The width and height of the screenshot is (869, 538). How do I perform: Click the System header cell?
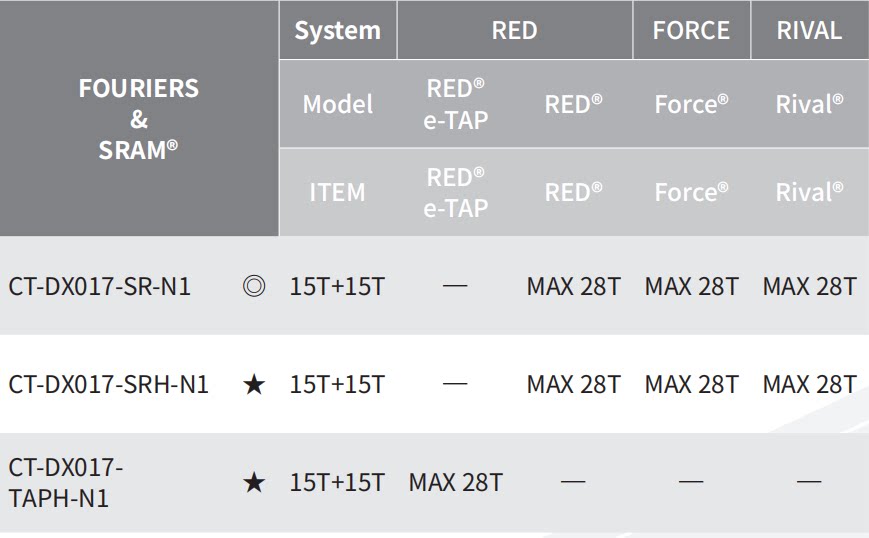pos(337,30)
